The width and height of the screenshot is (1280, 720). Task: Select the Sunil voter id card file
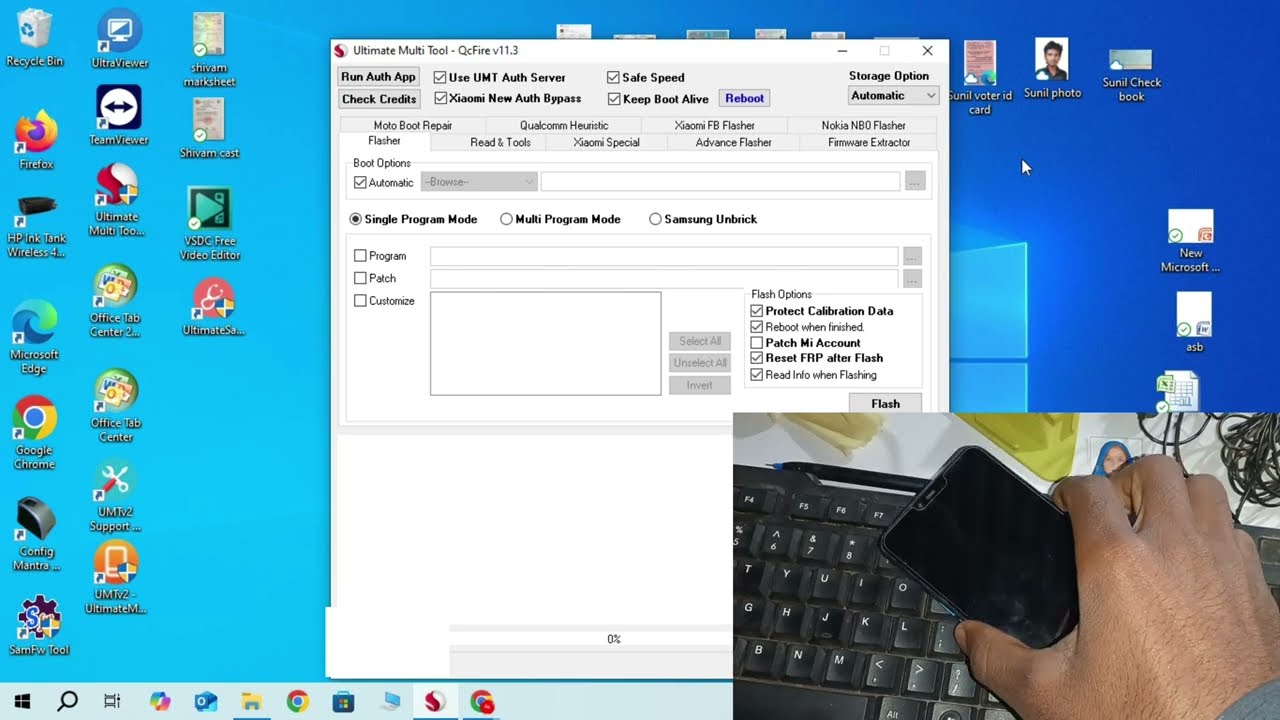point(980,78)
